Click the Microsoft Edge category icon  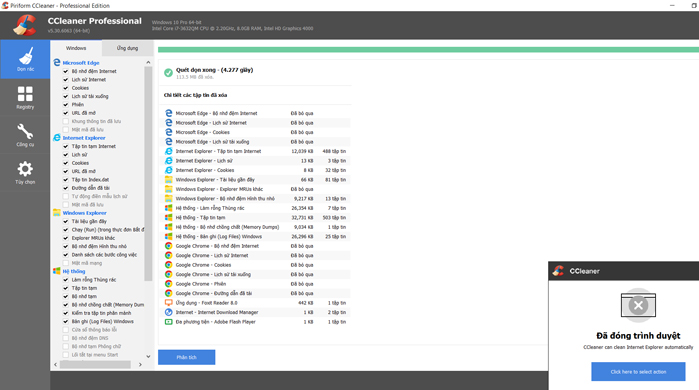click(x=57, y=62)
